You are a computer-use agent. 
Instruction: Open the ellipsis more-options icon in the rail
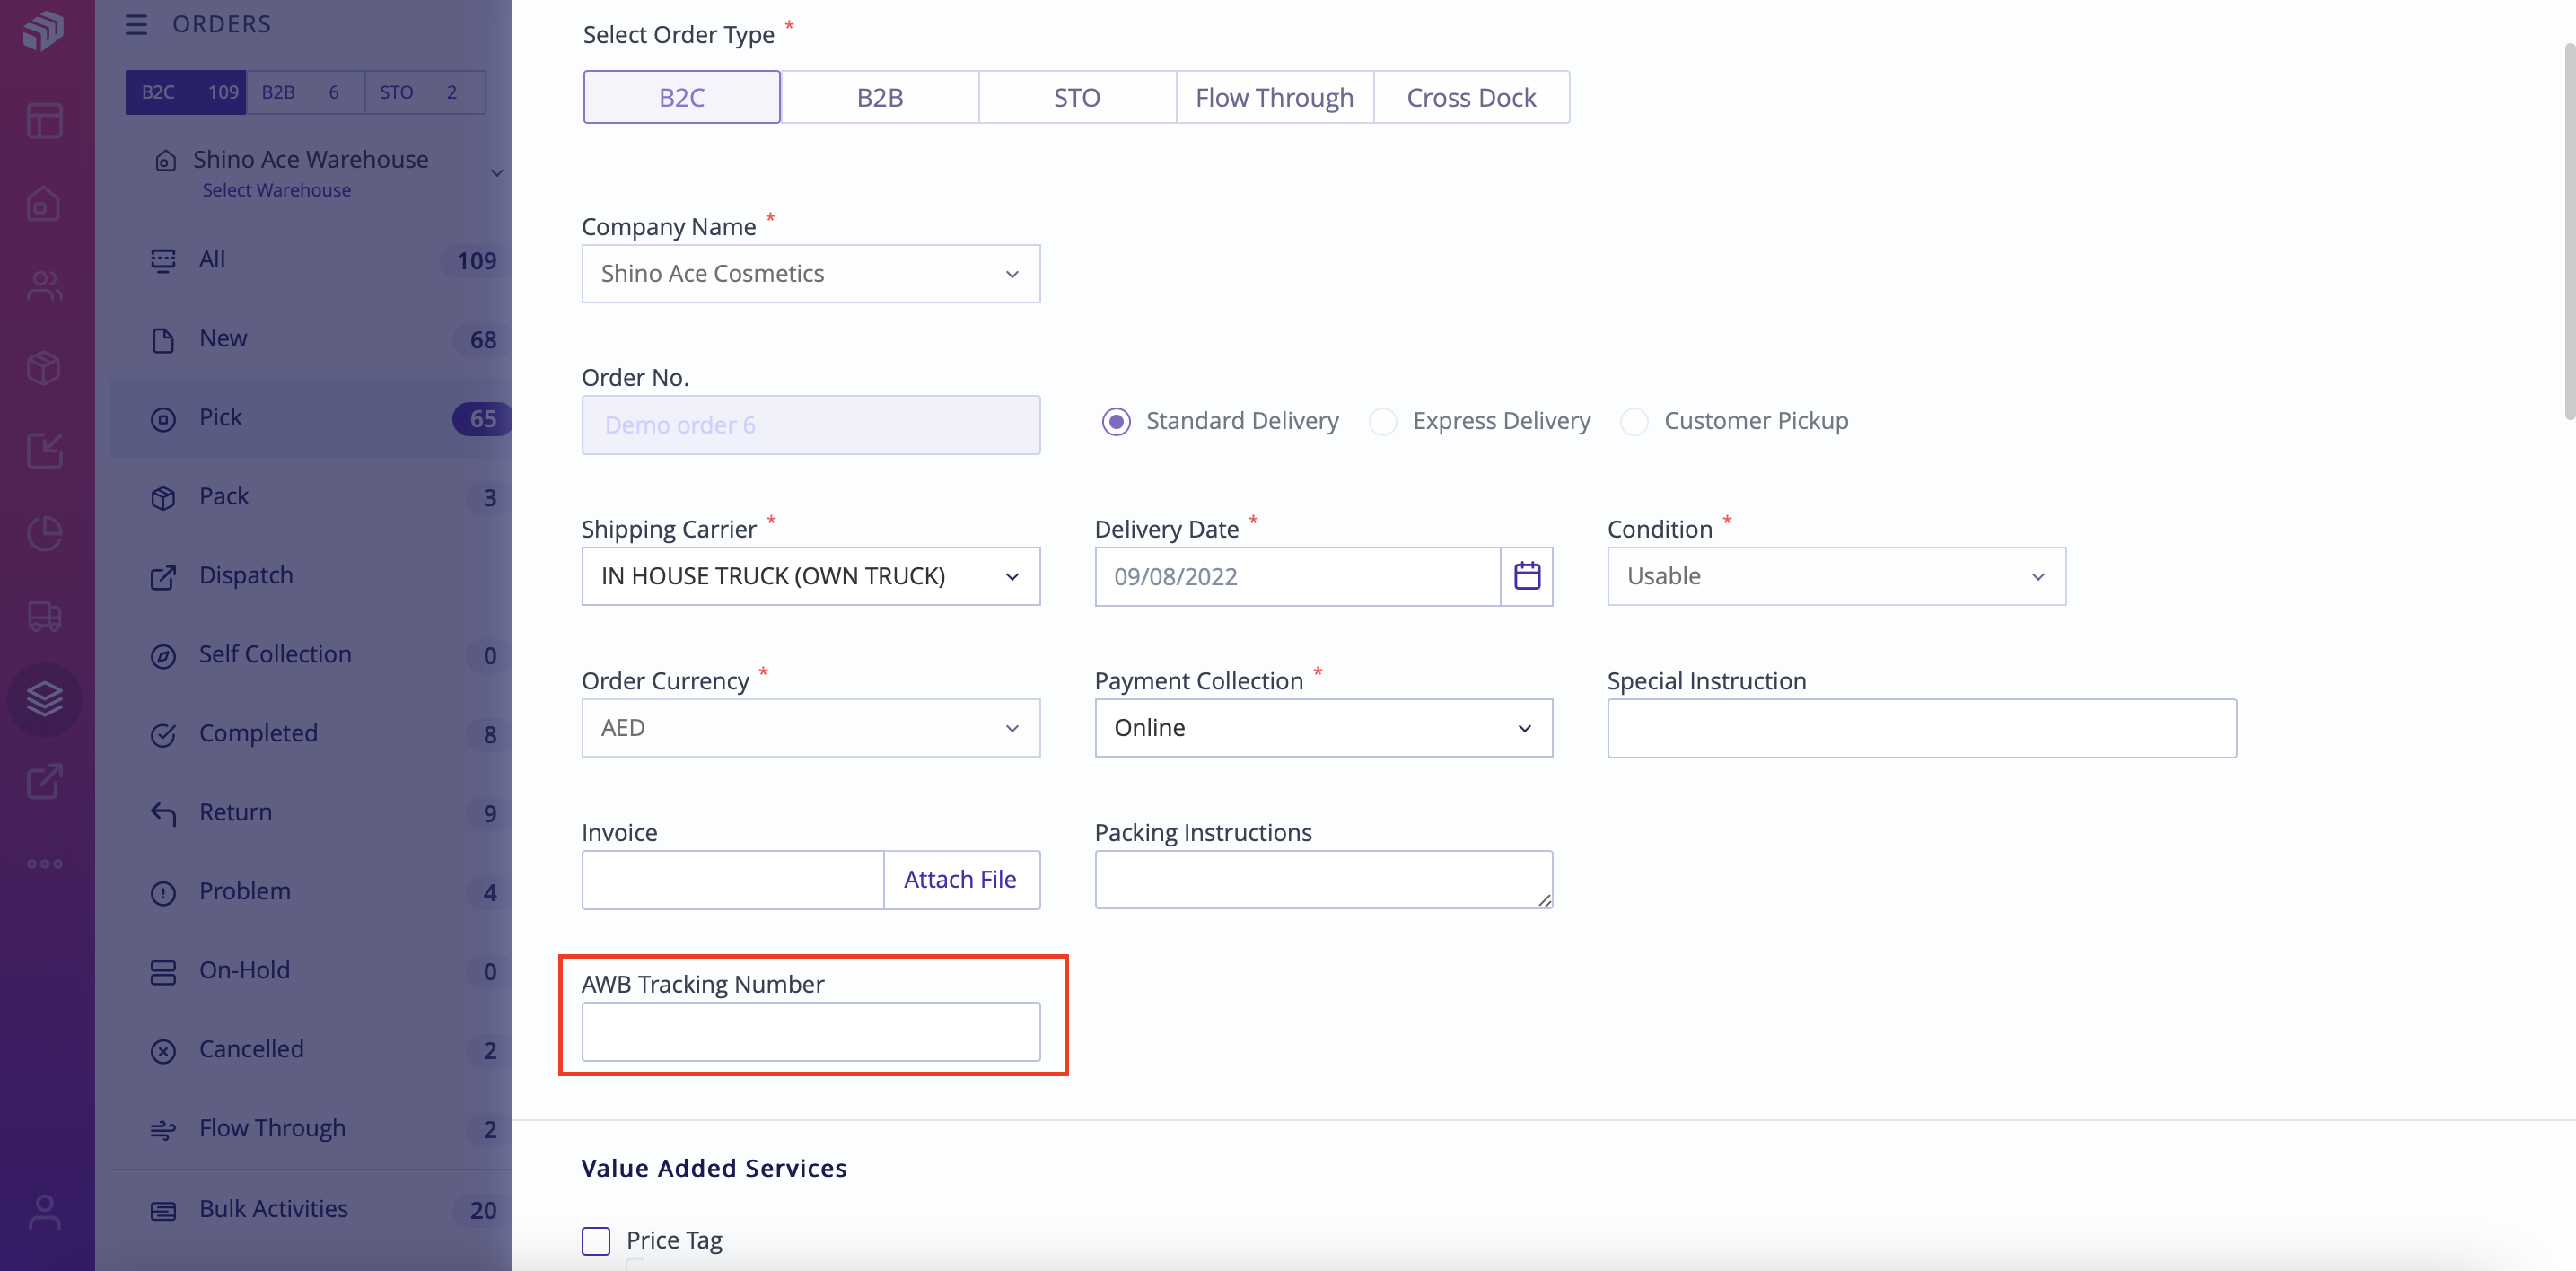coord(45,863)
